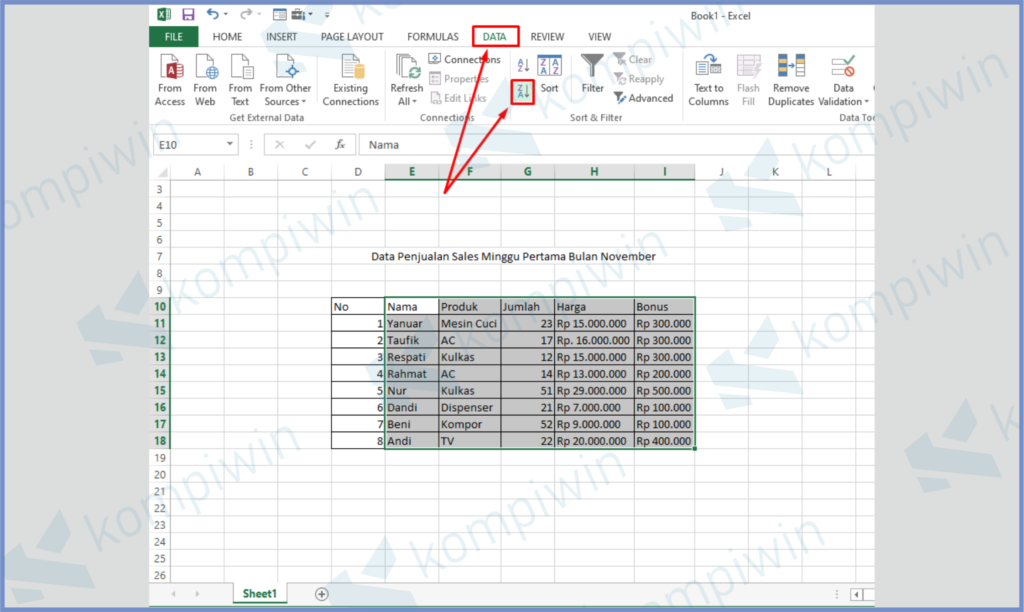Viewport: 1024px width, 612px height.
Task: Click the Text to Columns icon
Action: [708, 80]
